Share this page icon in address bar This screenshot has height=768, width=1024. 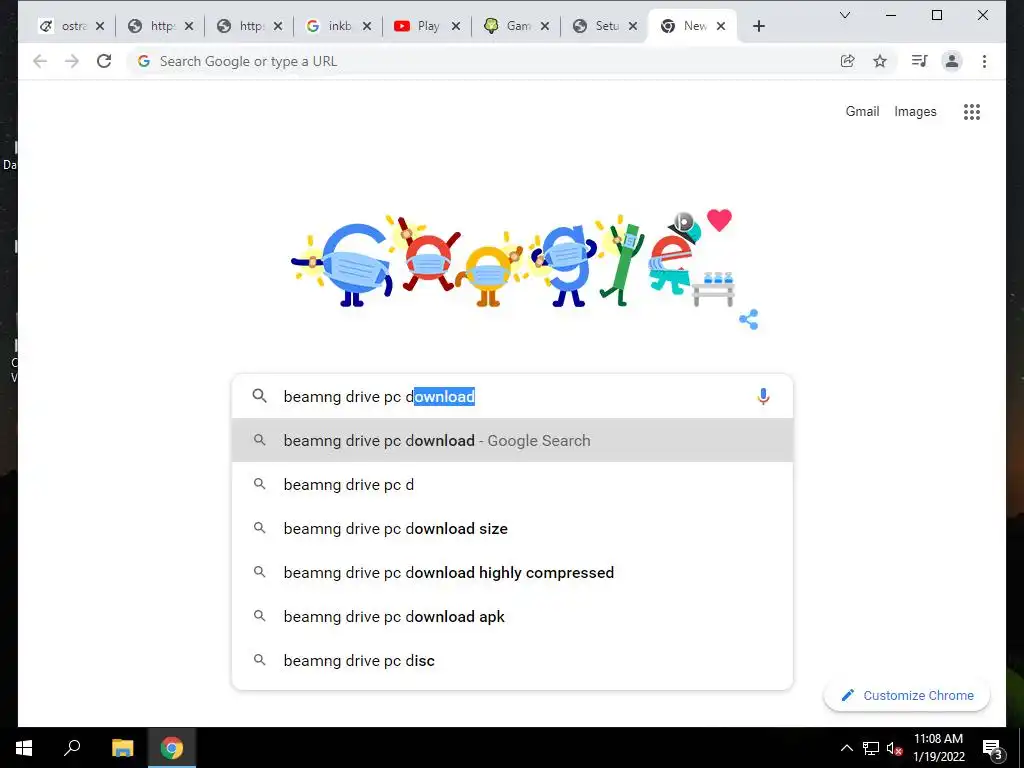click(848, 61)
